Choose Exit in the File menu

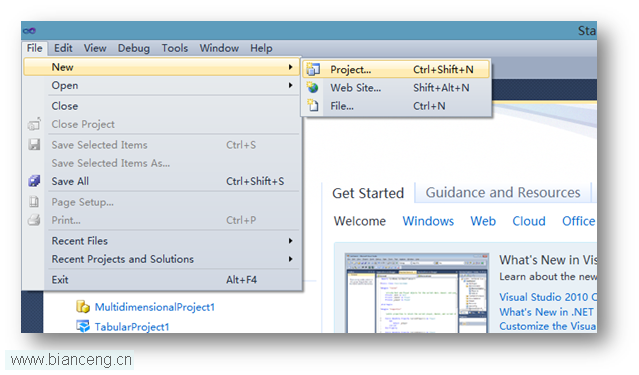tap(162, 280)
